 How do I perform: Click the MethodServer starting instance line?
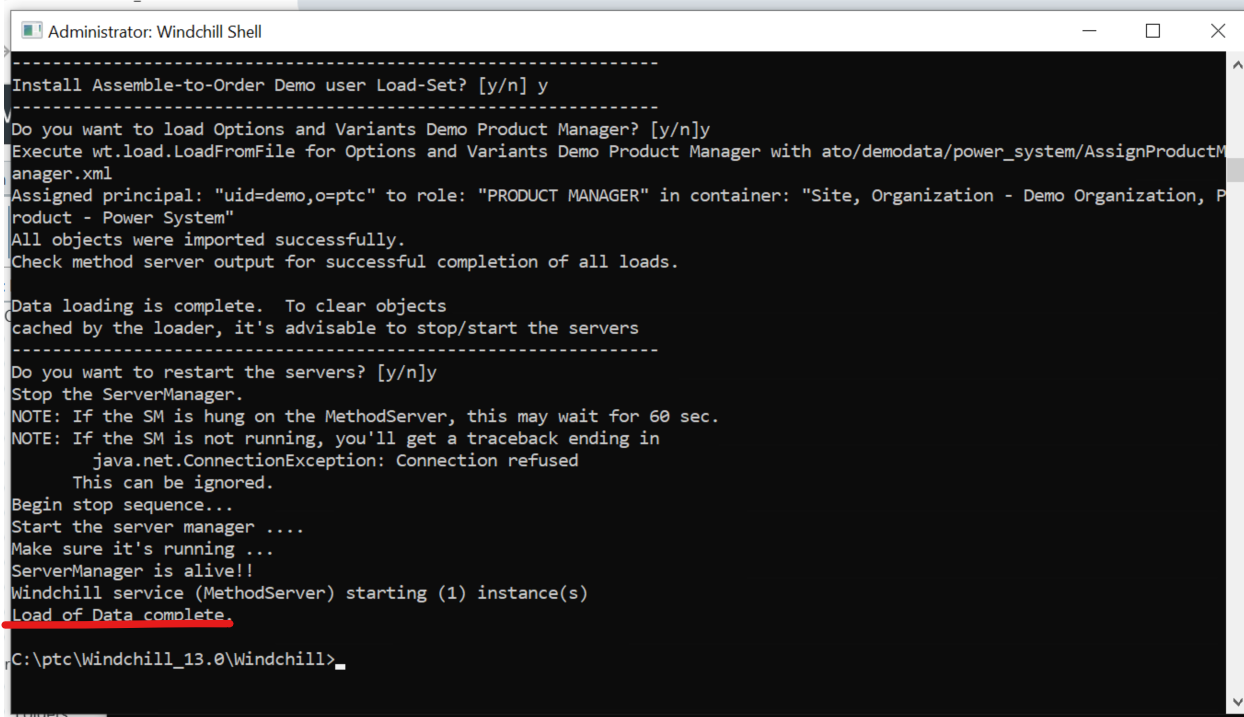point(298,592)
